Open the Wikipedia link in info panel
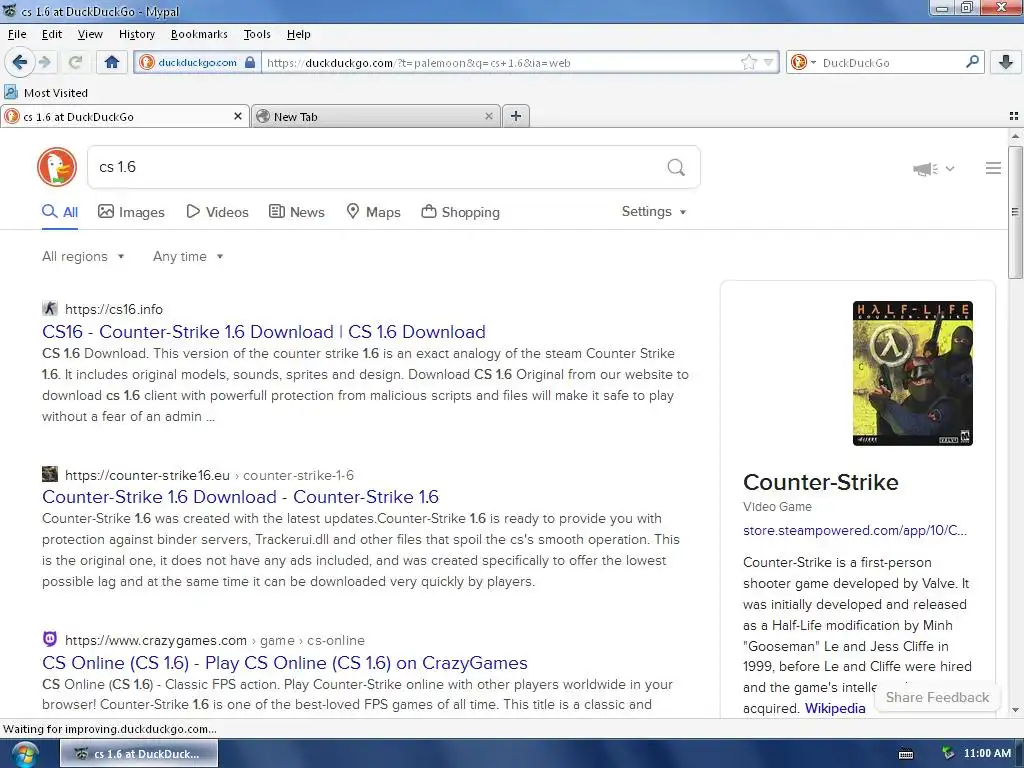 point(835,708)
